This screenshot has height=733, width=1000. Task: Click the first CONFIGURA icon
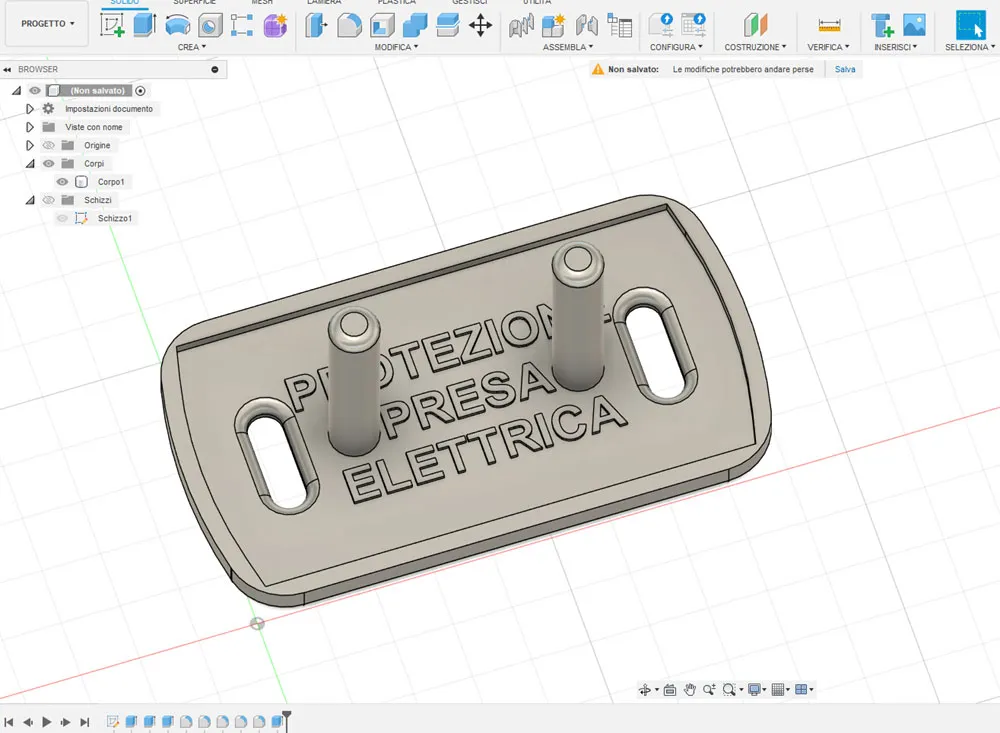click(661, 25)
